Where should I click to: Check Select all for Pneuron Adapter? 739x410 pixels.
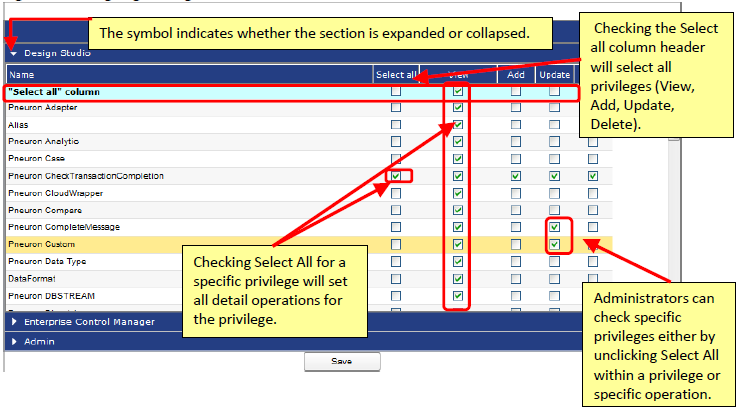point(396,107)
